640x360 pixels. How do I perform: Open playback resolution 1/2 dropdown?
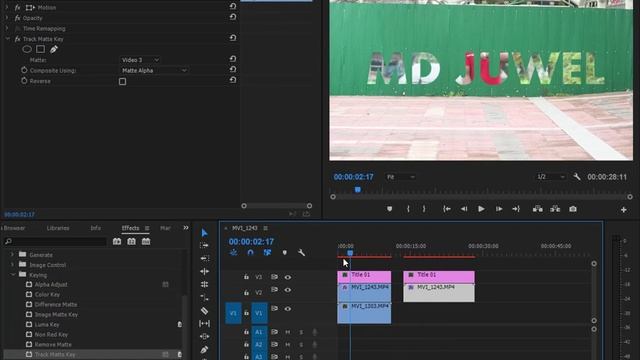click(551, 177)
